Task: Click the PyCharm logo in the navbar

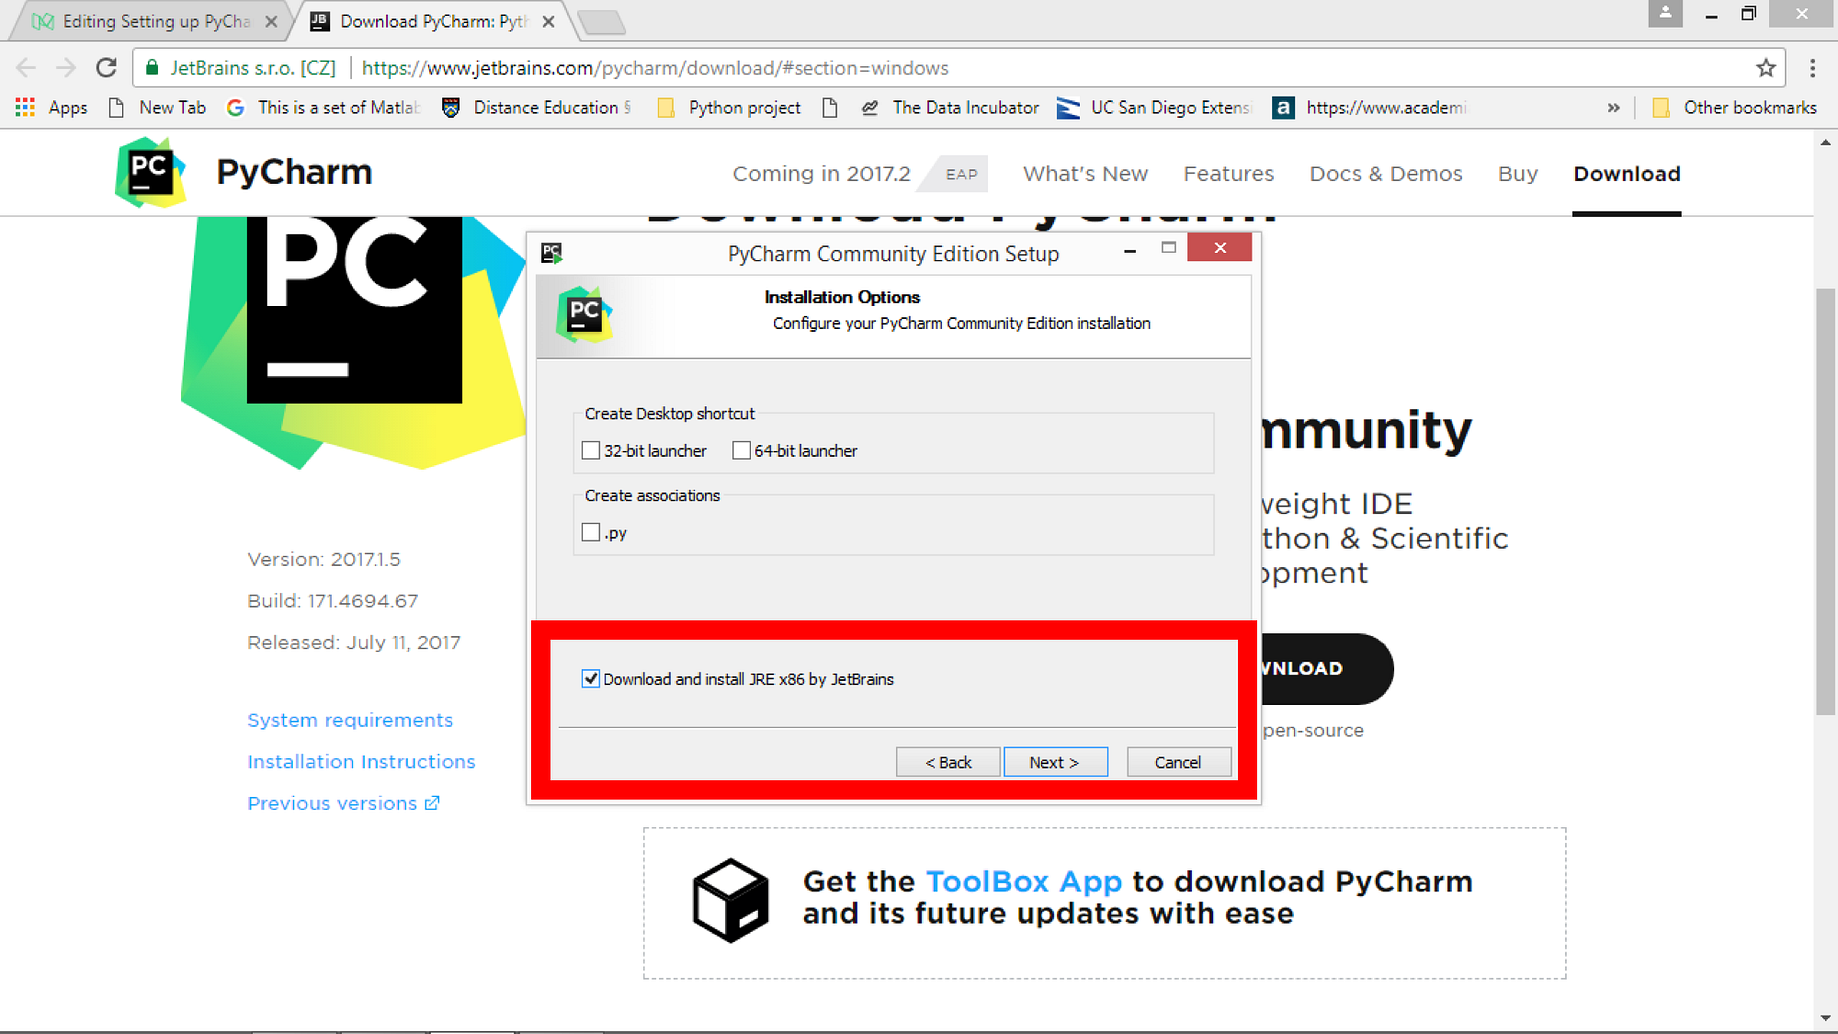Action: 148,172
